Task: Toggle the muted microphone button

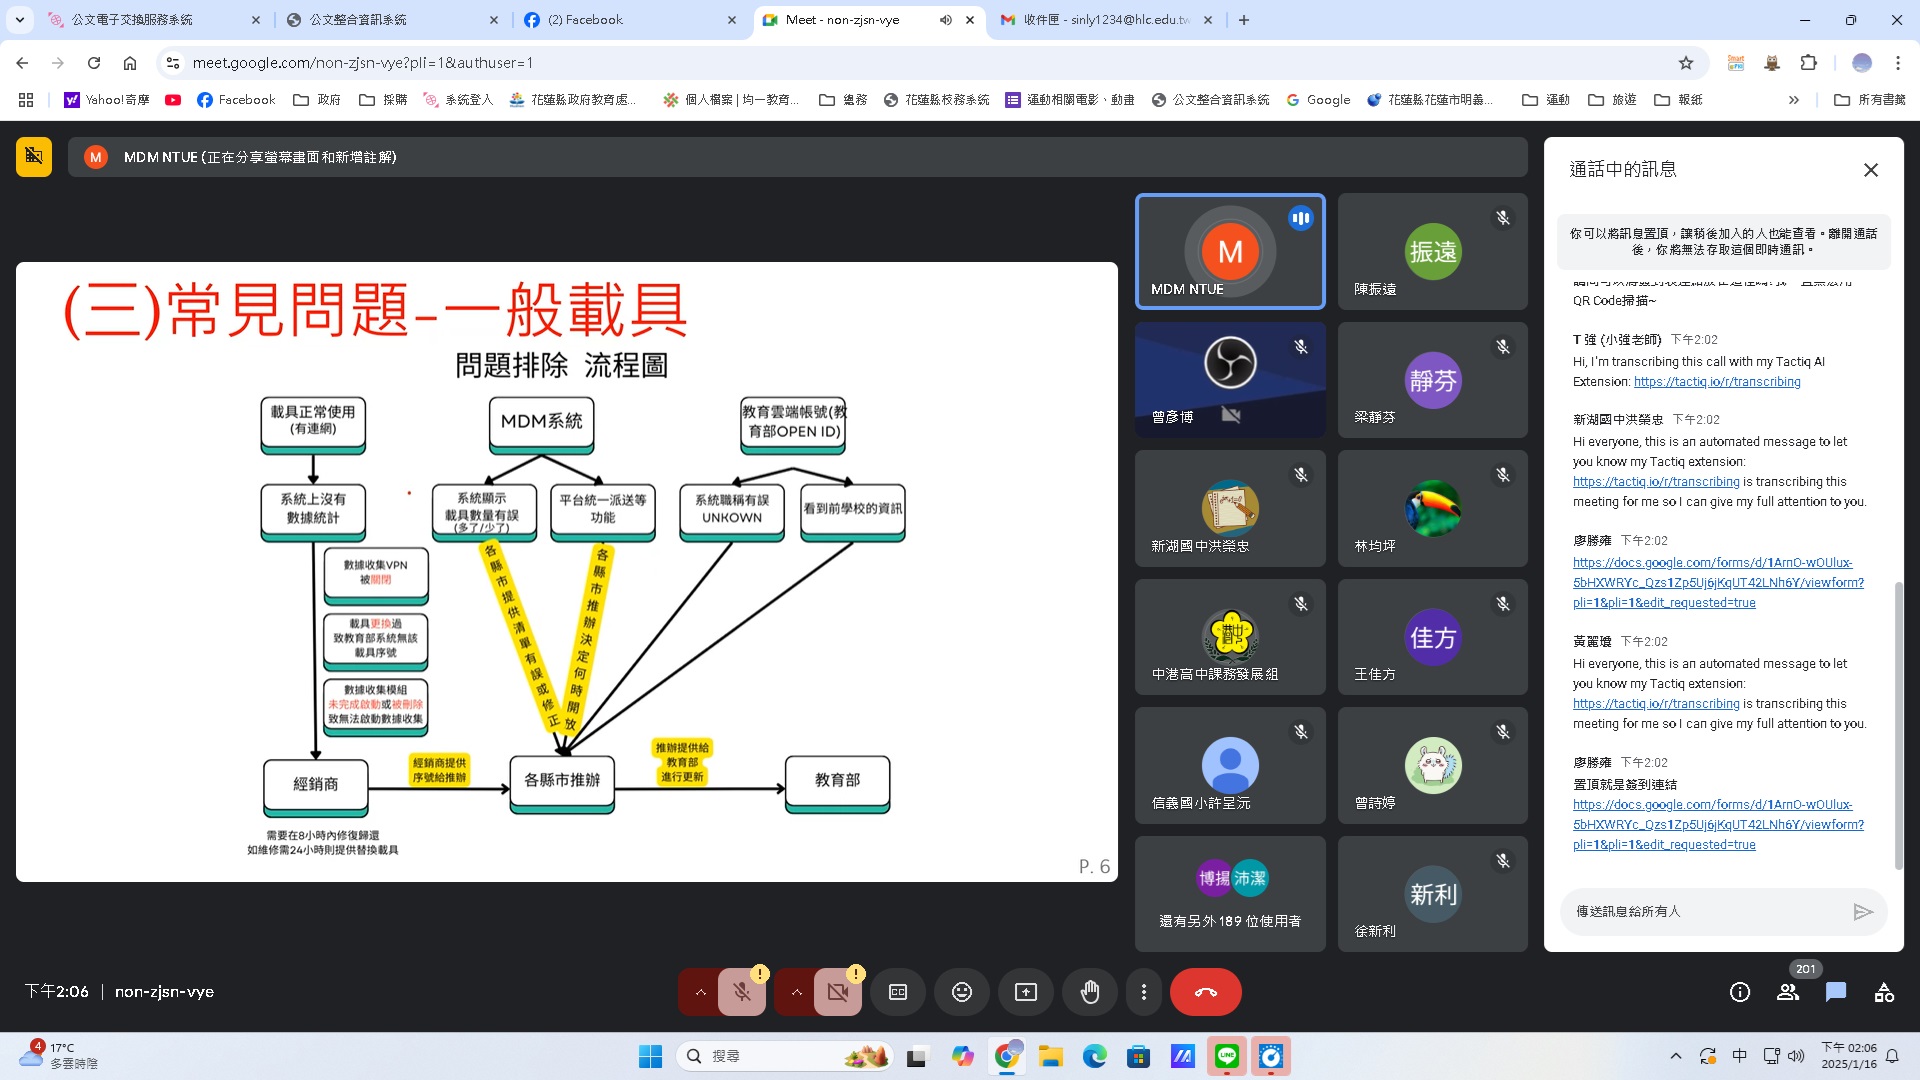Action: 741,992
